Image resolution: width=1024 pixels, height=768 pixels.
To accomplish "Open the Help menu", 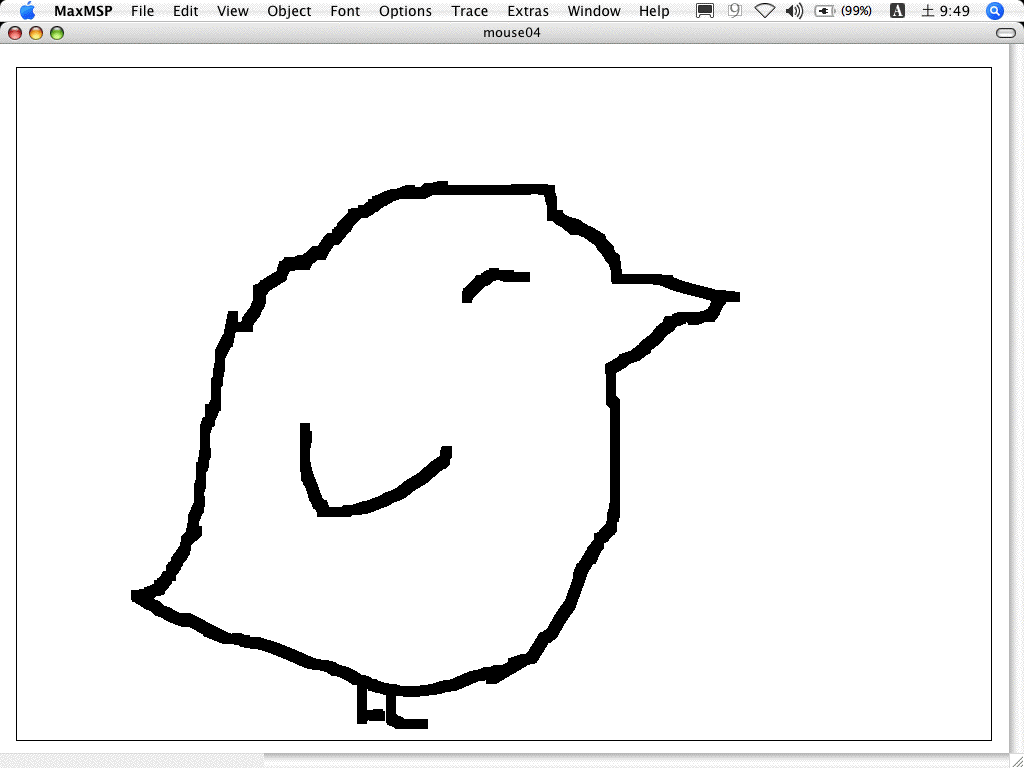I will pyautogui.click(x=654, y=11).
